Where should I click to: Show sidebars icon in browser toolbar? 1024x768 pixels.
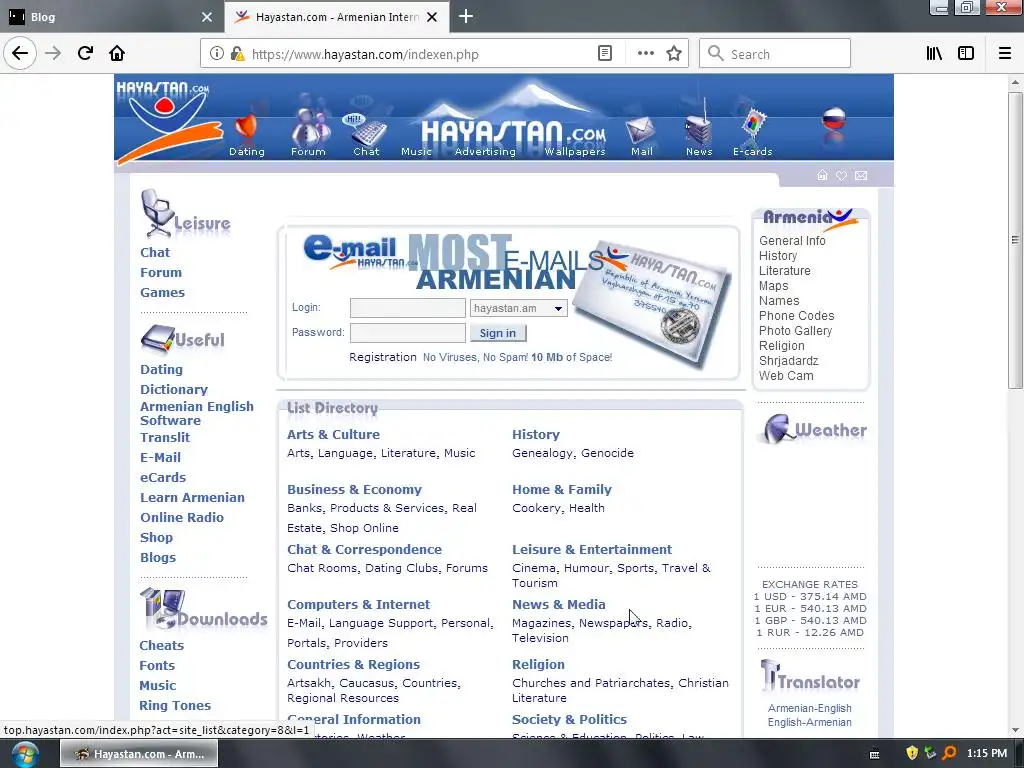click(x=966, y=54)
